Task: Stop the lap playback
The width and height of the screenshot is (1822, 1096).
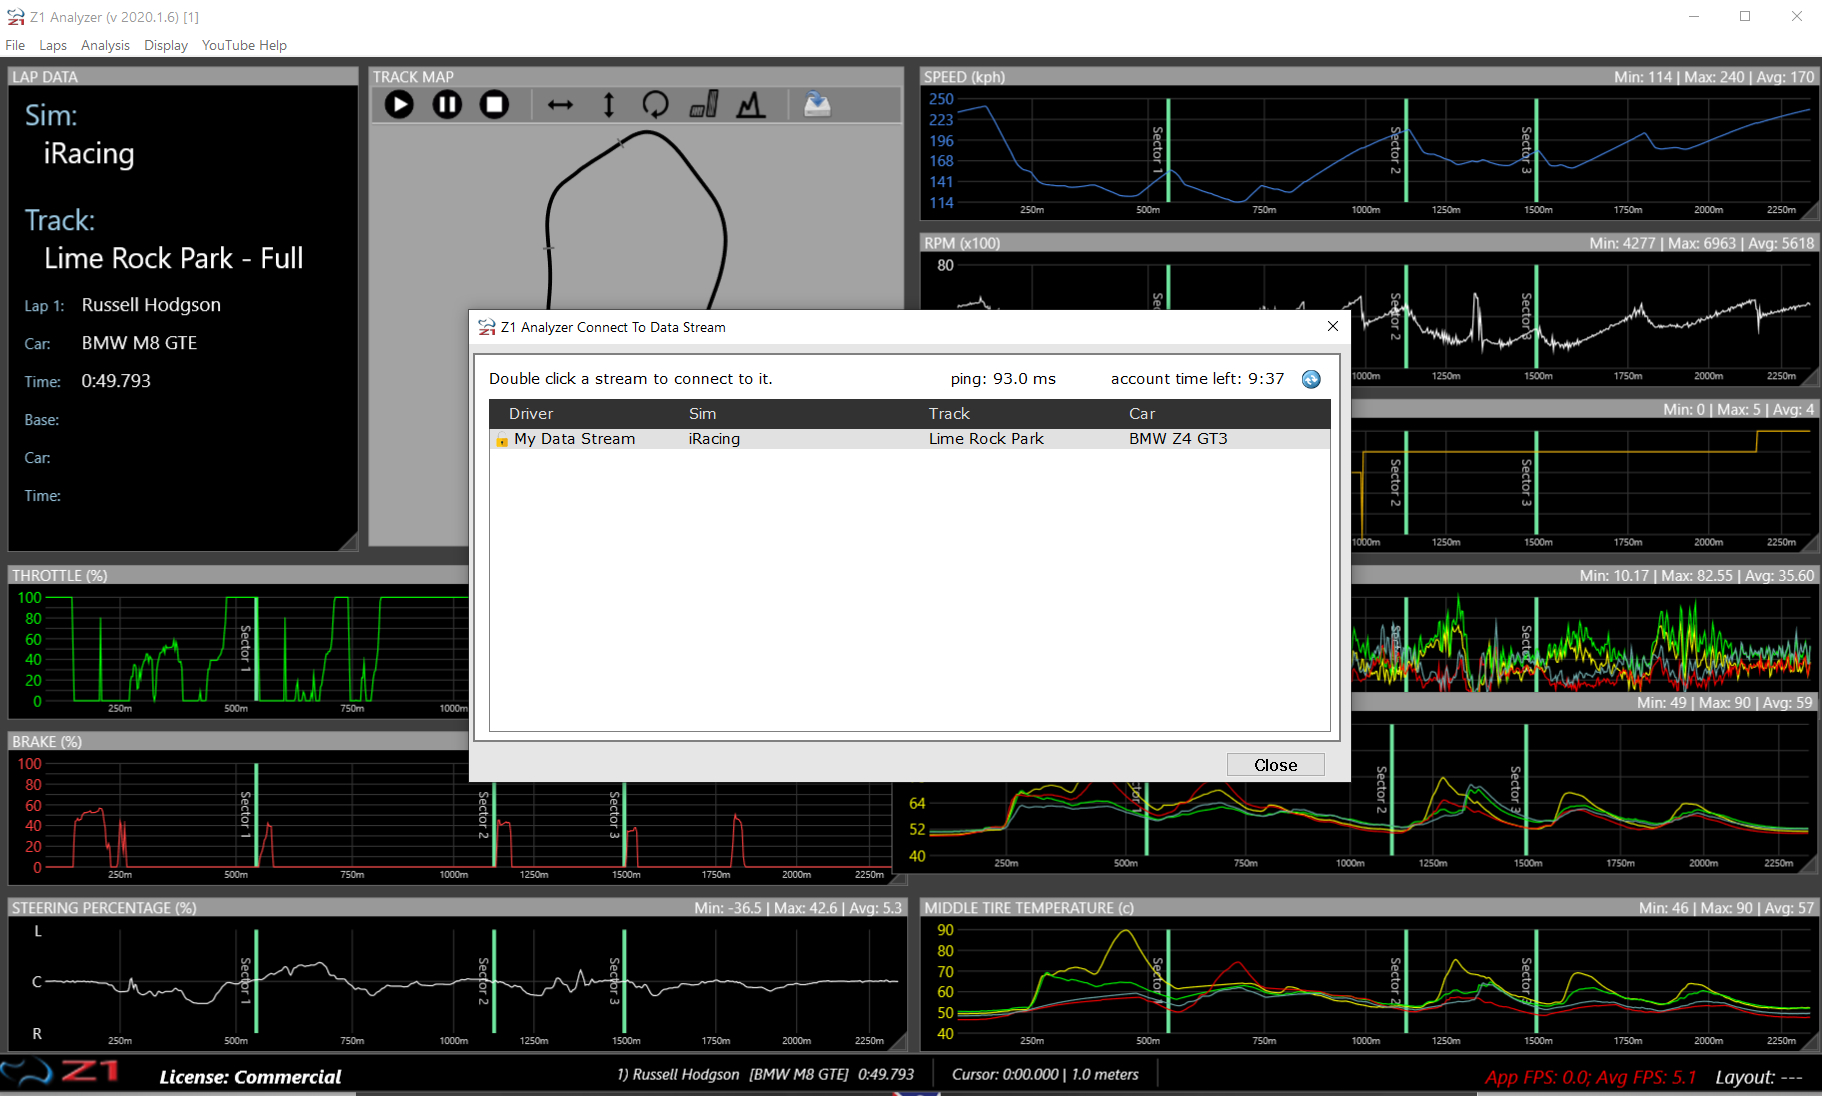Action: [x=494, y=104]
